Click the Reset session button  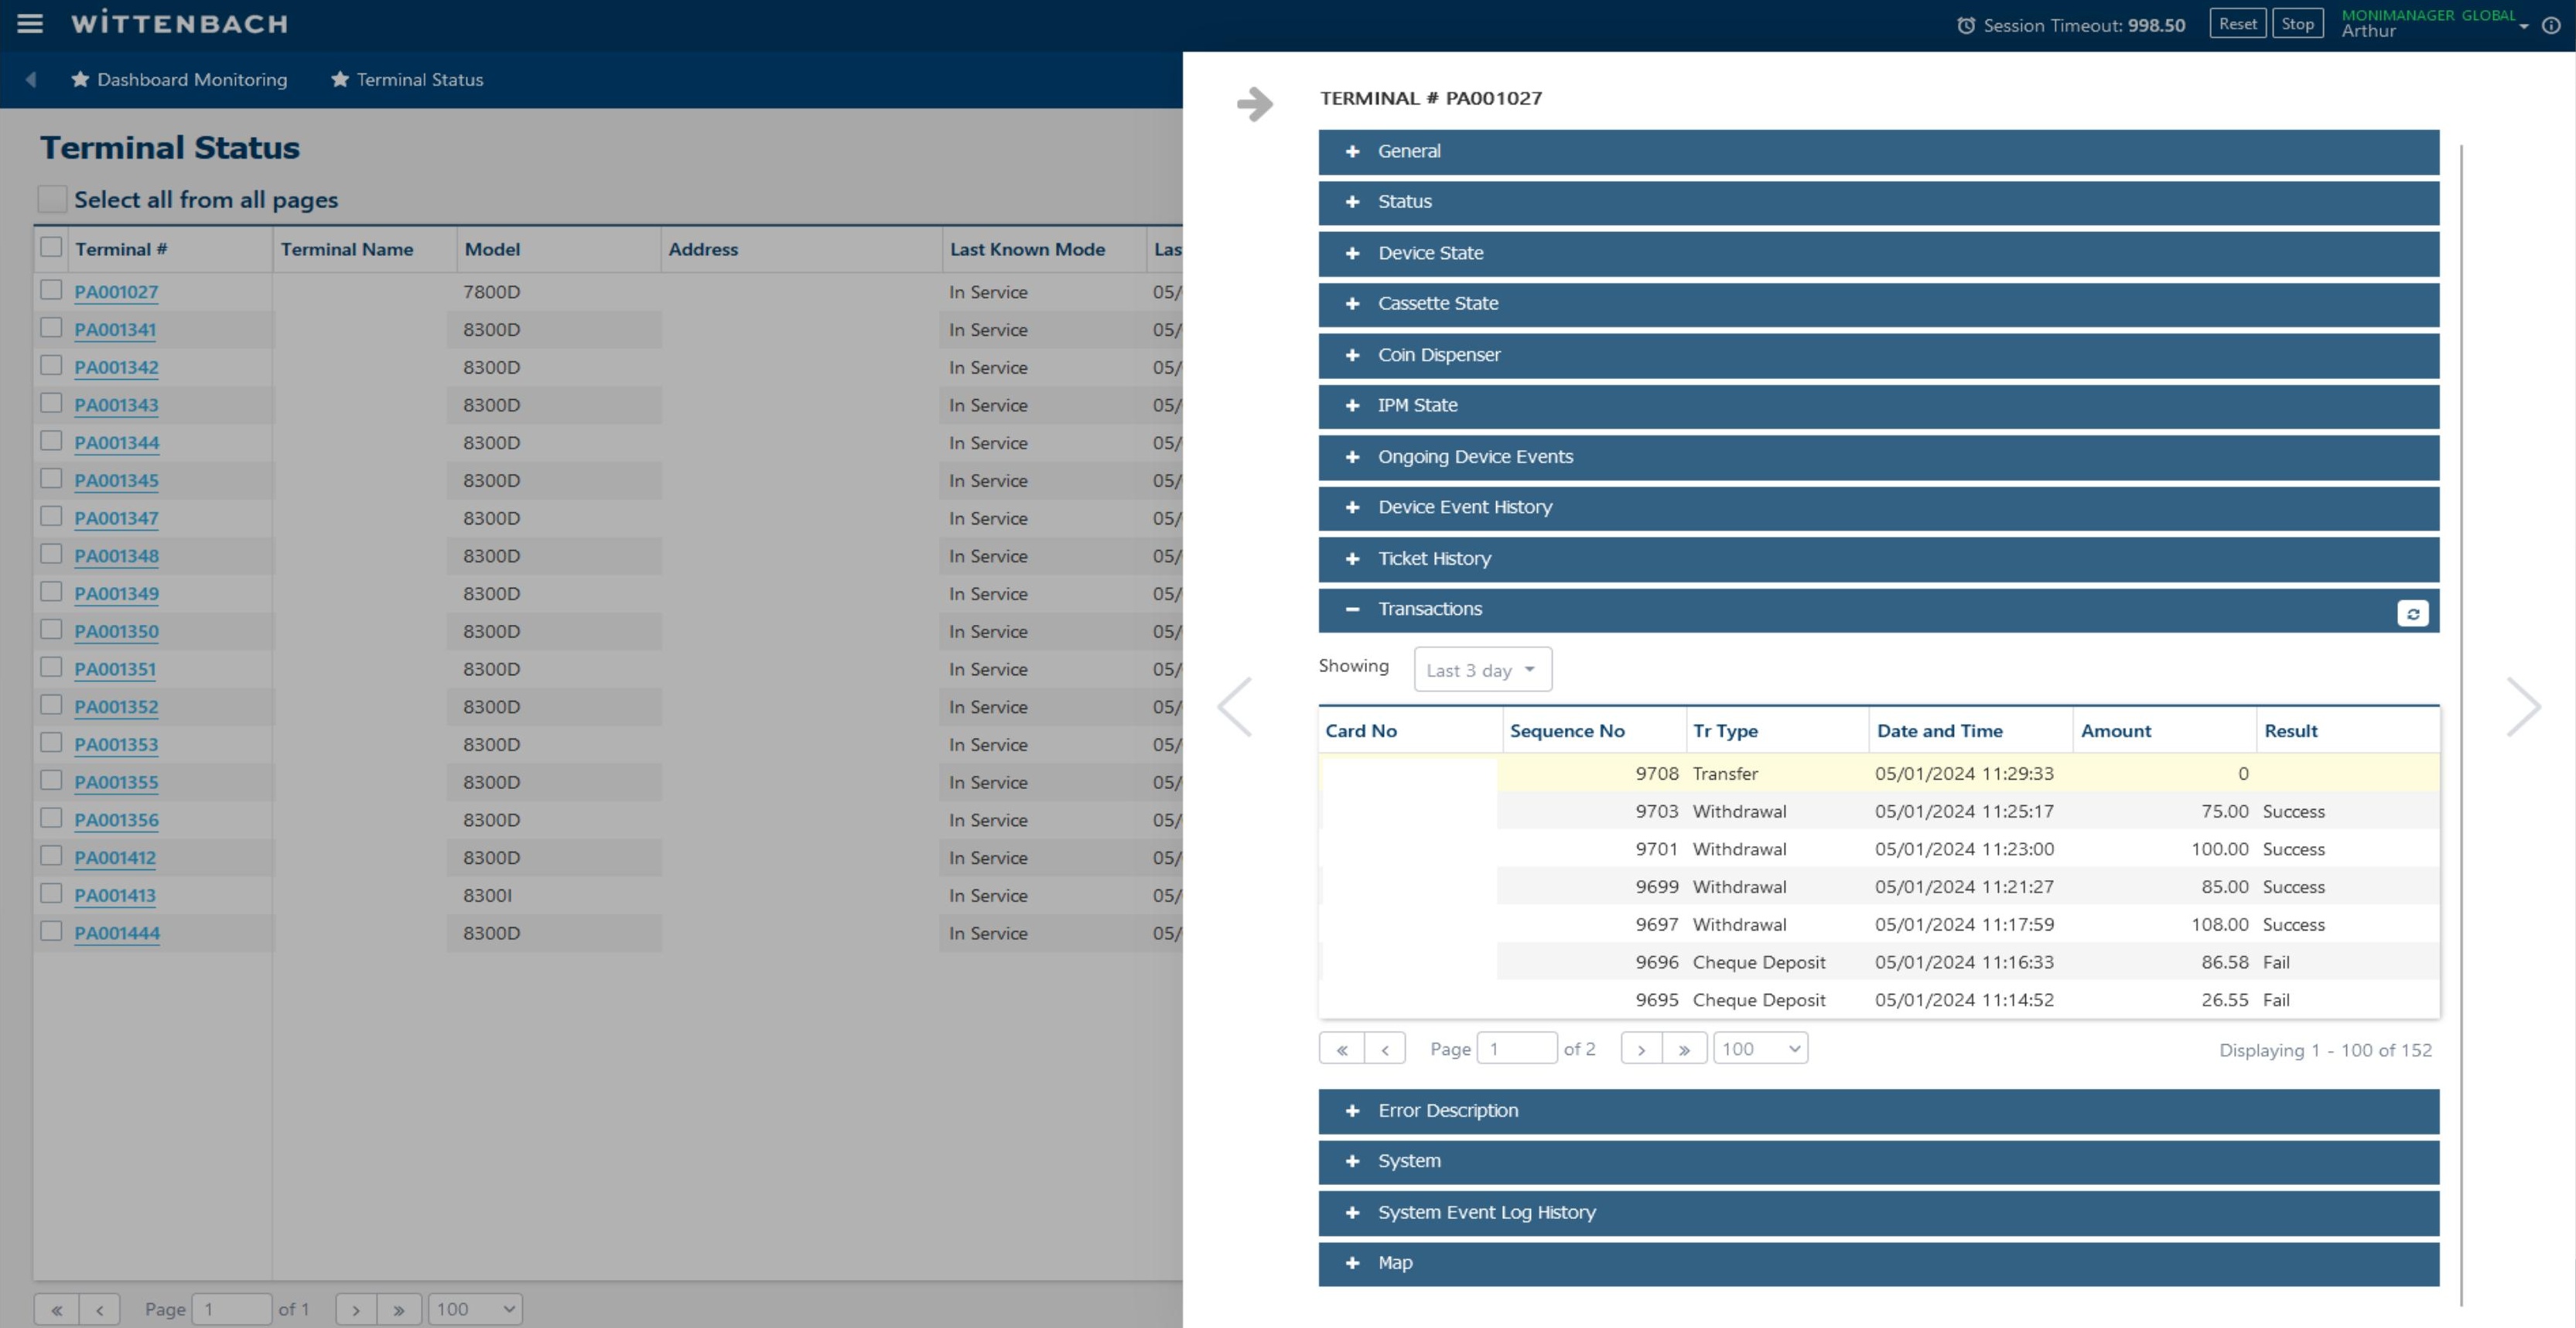[2237, 24]
